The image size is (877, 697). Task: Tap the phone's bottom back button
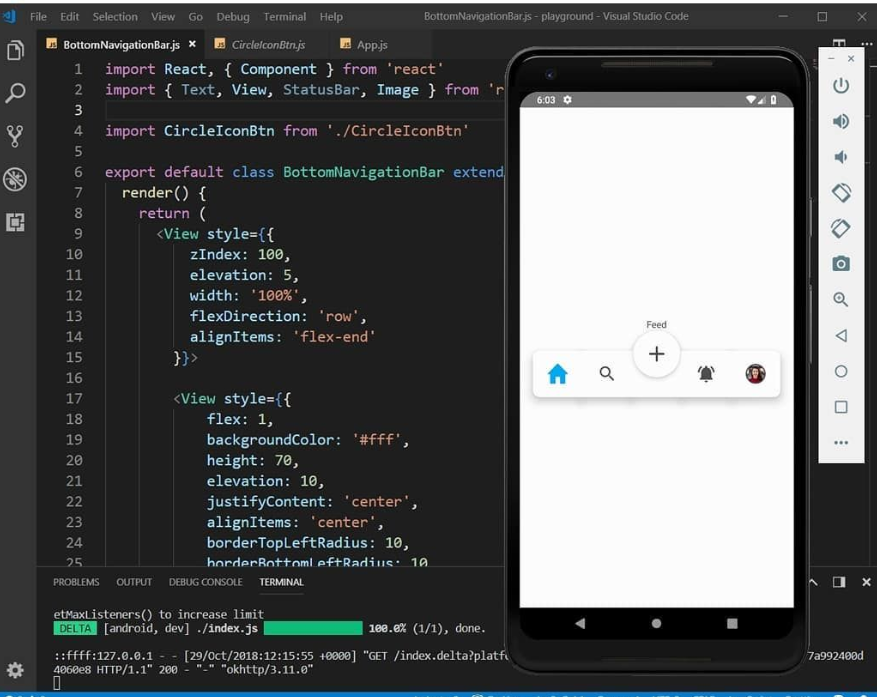click(580, 623)
